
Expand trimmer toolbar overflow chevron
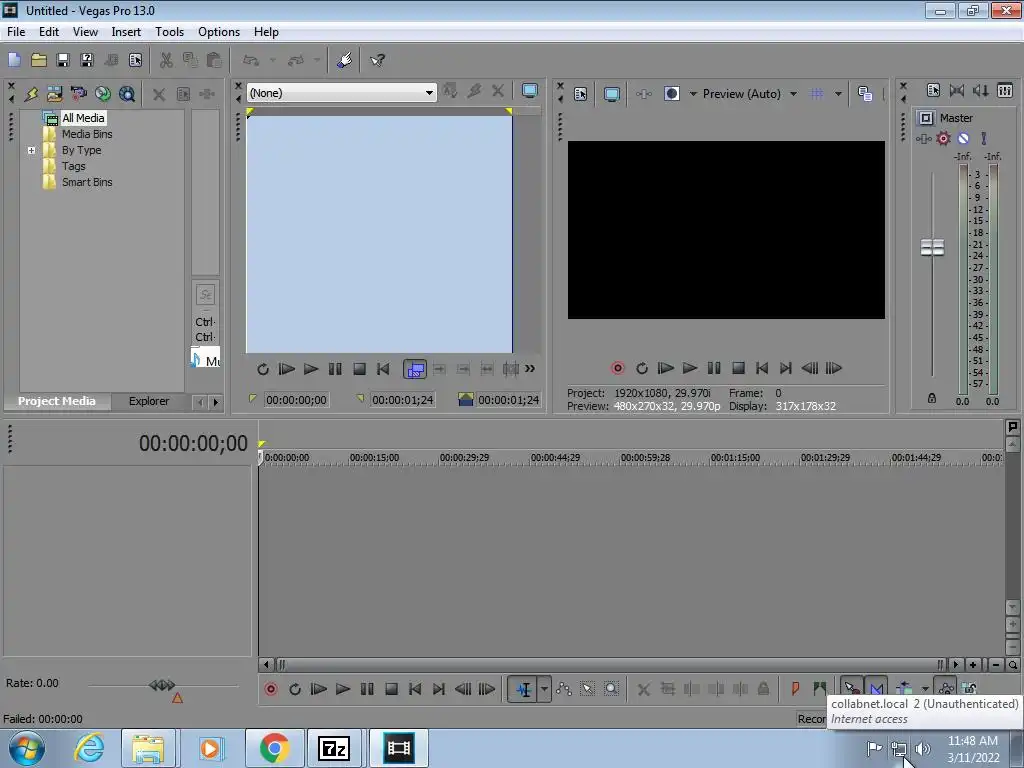click(530, 368)
